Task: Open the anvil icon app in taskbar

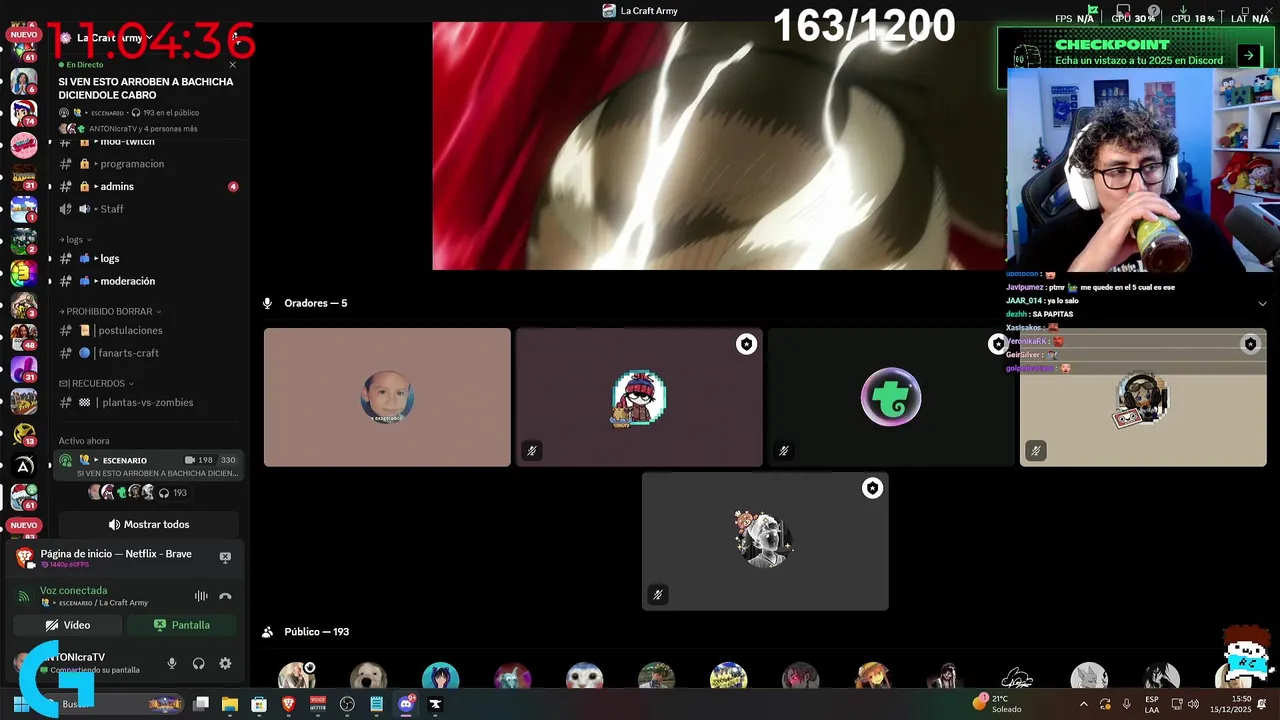Action: [435, 704]
